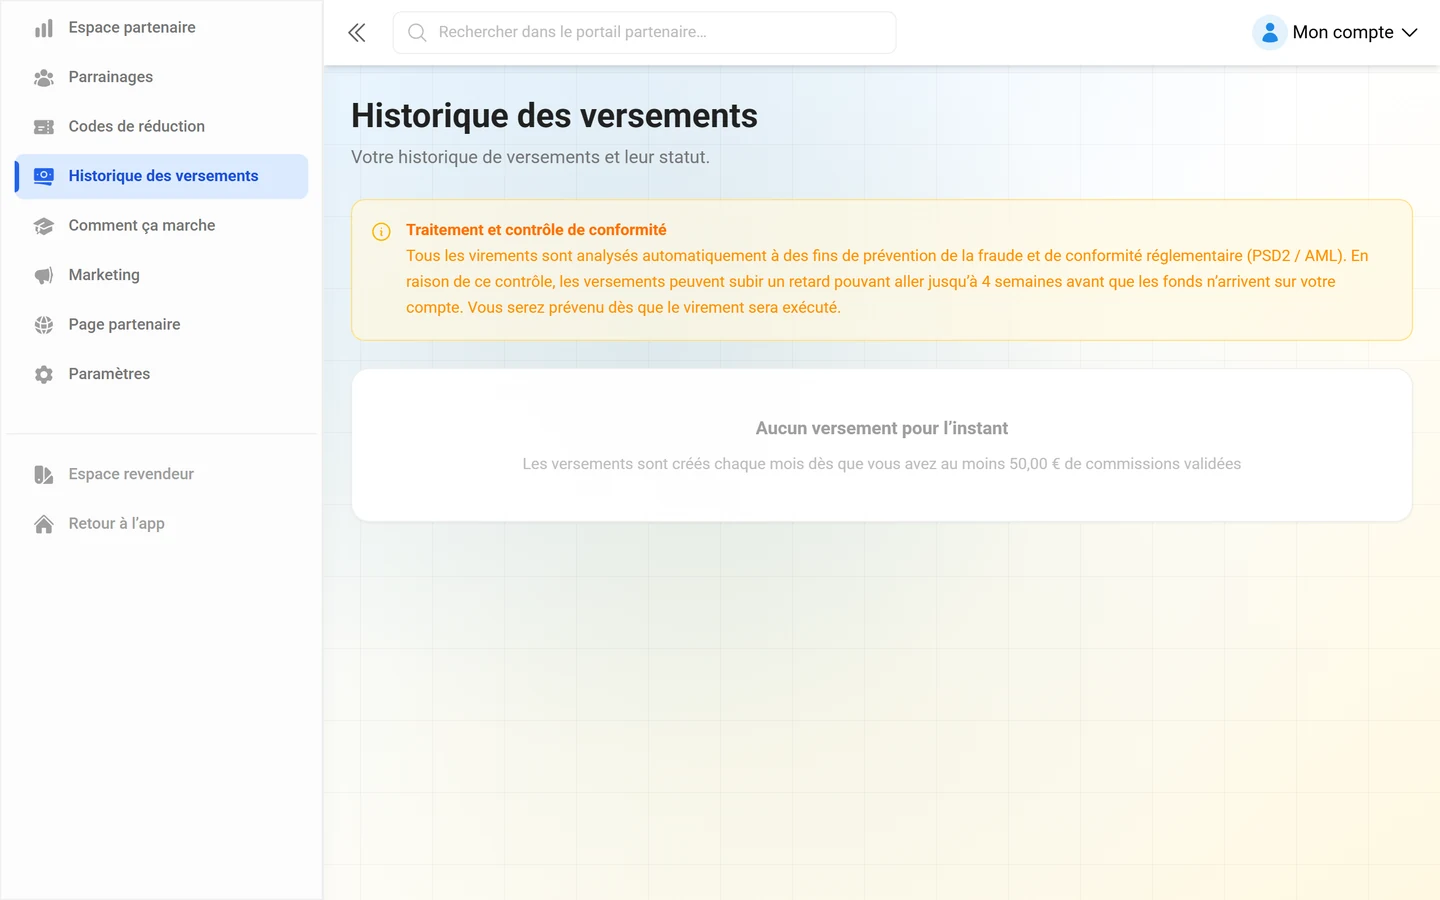Expand the Mon compte dropdown arrow
The width and height of the screenshot is (1440, 900).
(1410, 33)
